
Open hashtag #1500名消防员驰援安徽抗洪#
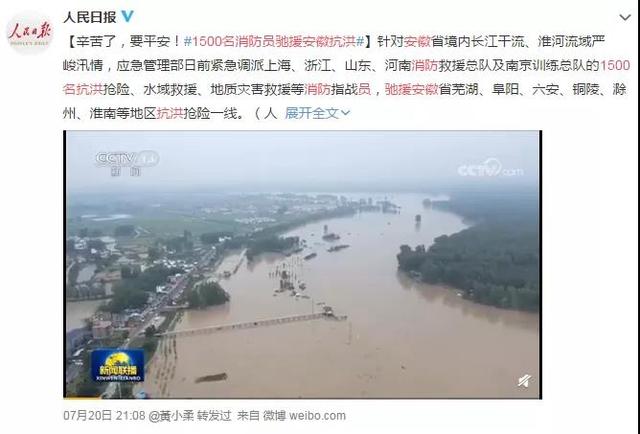[274, 41]
